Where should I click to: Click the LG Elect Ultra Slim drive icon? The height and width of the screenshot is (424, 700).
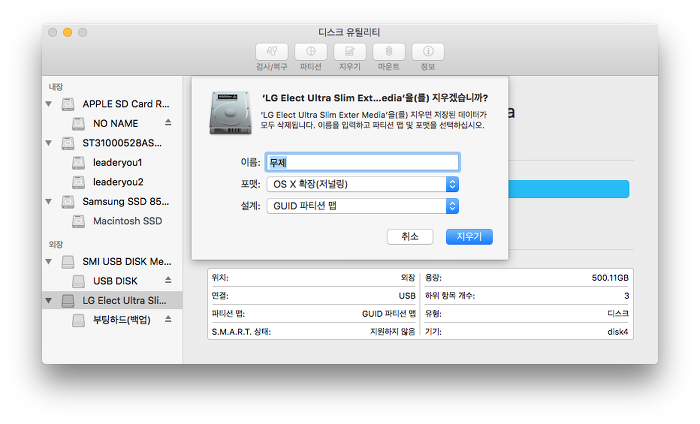coord(68,301)
